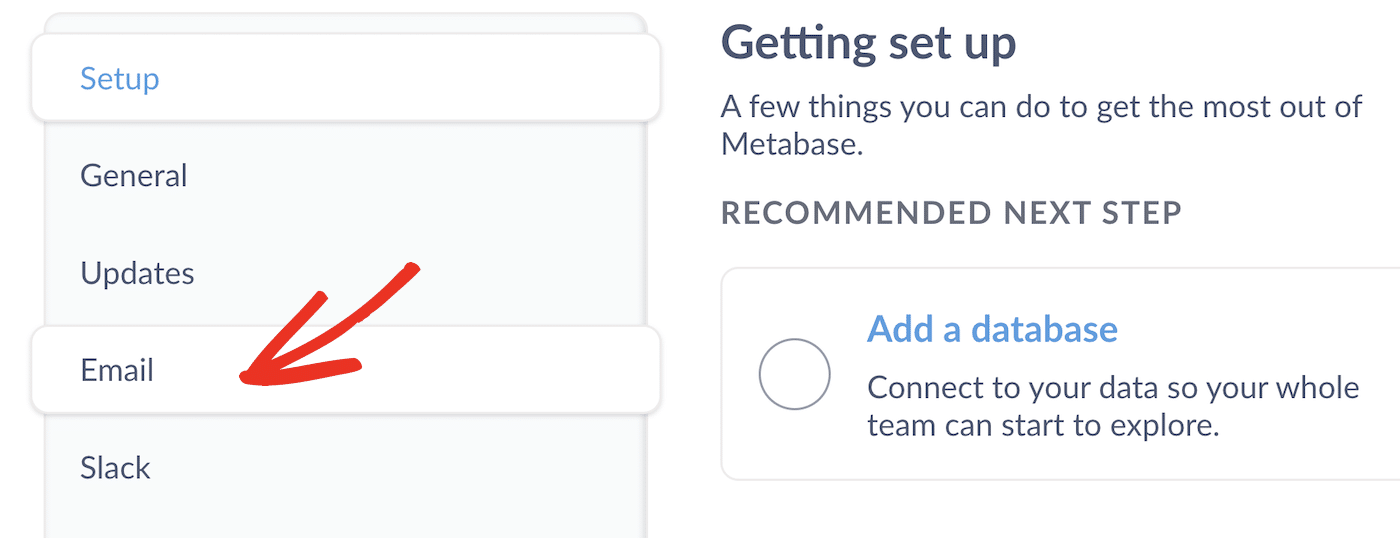This screenshot has height=538, width=1400.
Task: Click the empty space right of Add a database
Action: click(x=1260, y=328)
